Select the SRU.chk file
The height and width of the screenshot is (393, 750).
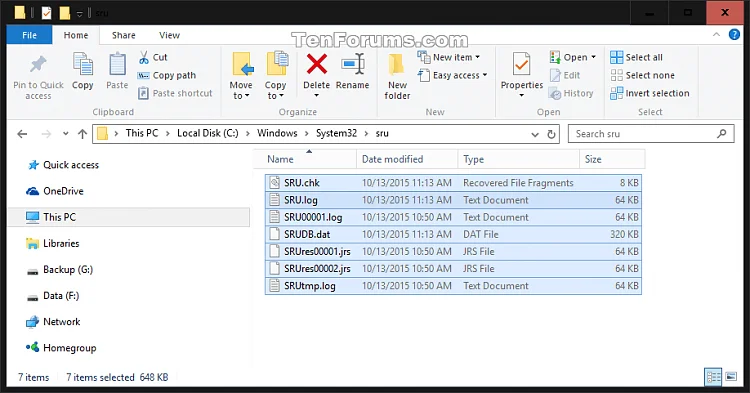pyautogui.click(x=453, y=183)
